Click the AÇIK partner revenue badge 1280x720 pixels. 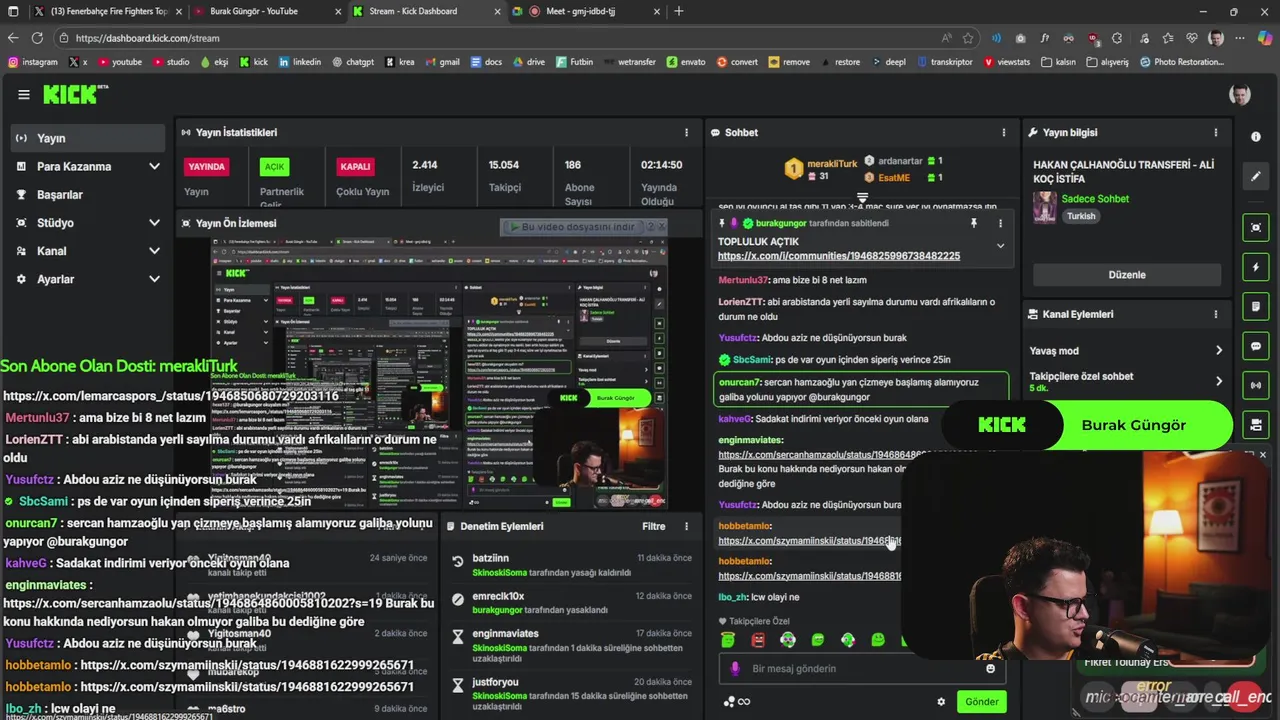[x=274, y=167]
